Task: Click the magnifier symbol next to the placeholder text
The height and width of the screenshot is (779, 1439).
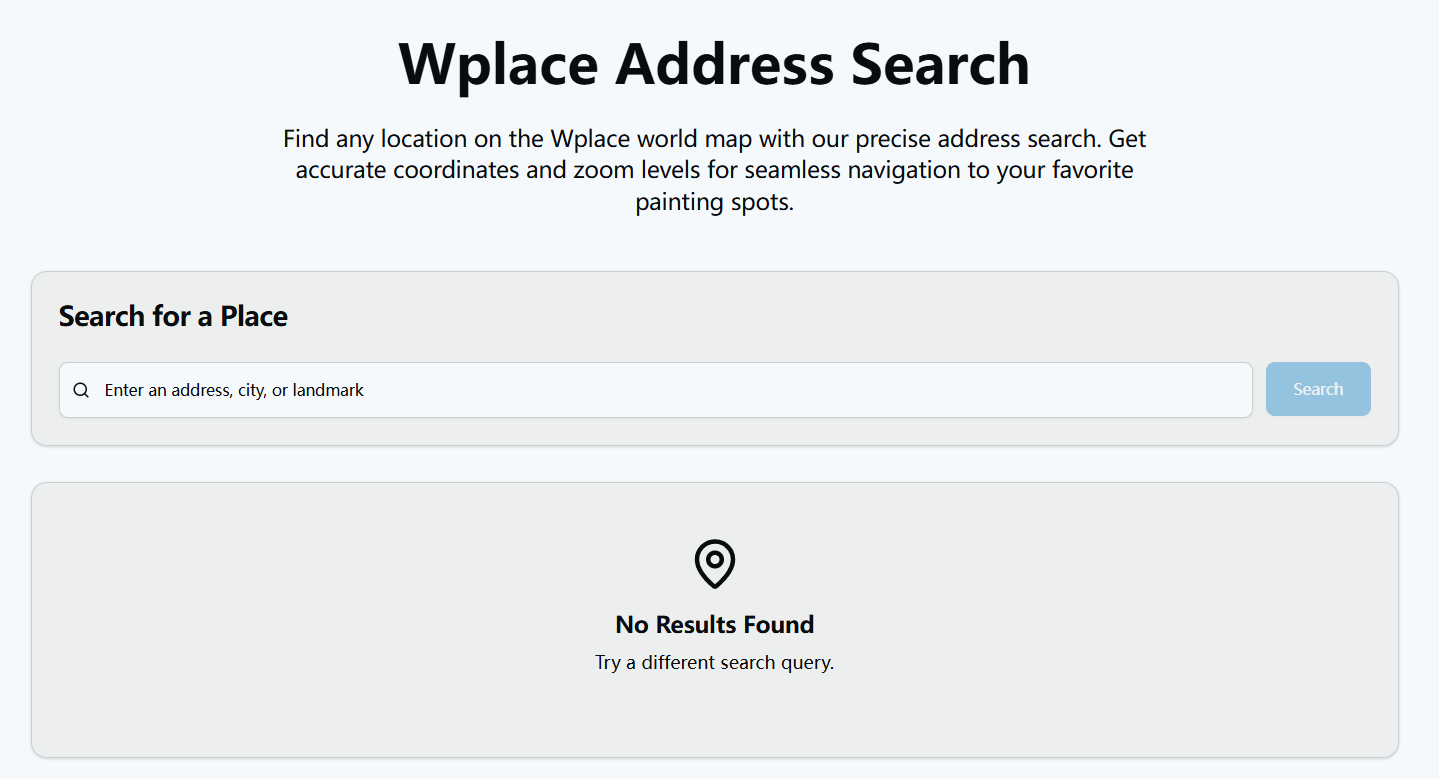Action: (x=81, y=390)
